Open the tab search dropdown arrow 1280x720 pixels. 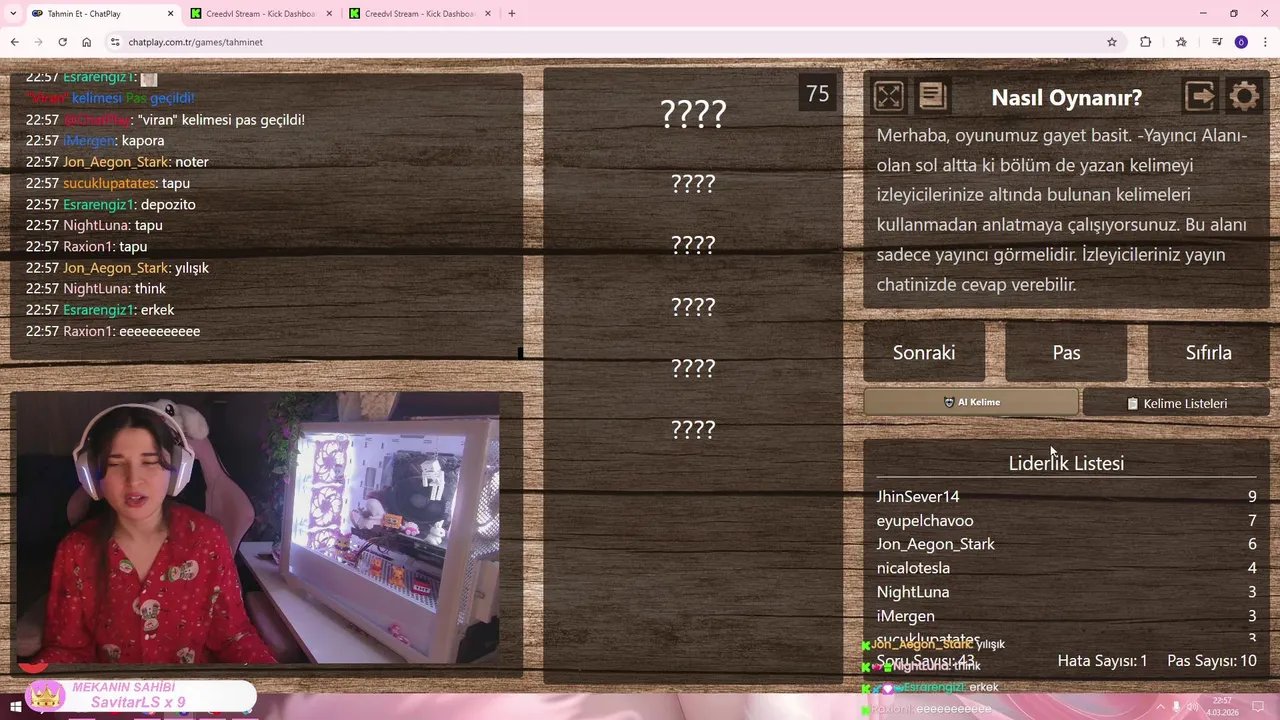(13, 14)
